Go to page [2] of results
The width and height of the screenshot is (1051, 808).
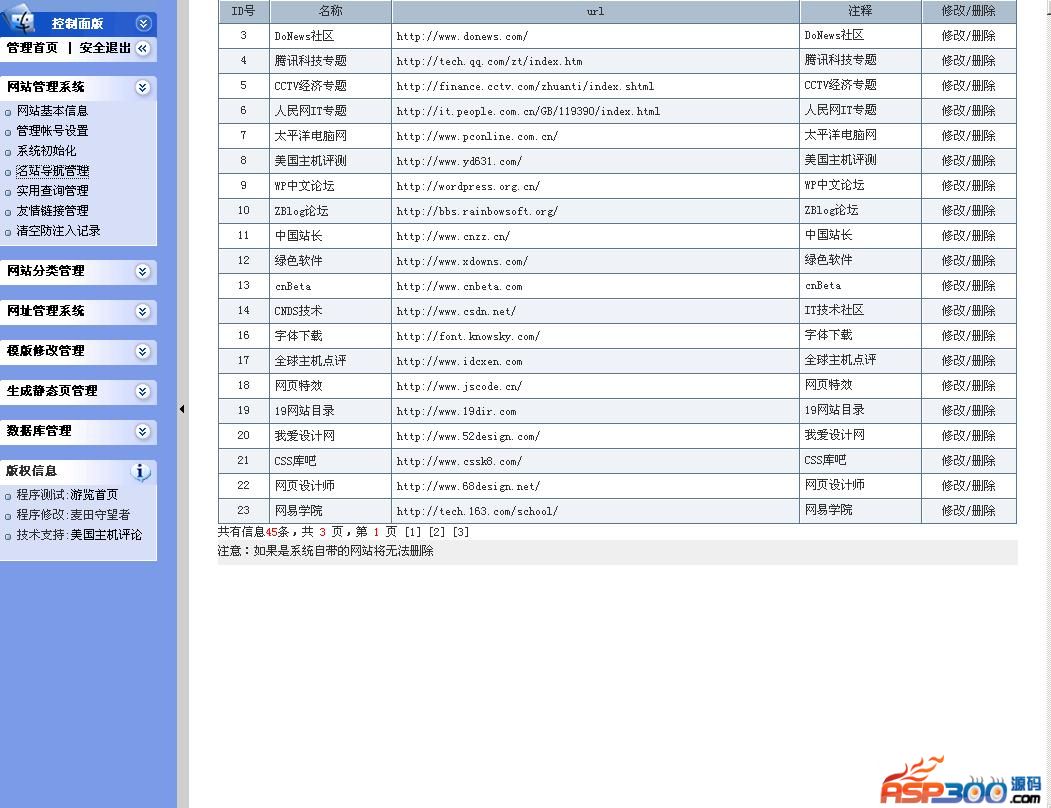(x=437, y=532)
